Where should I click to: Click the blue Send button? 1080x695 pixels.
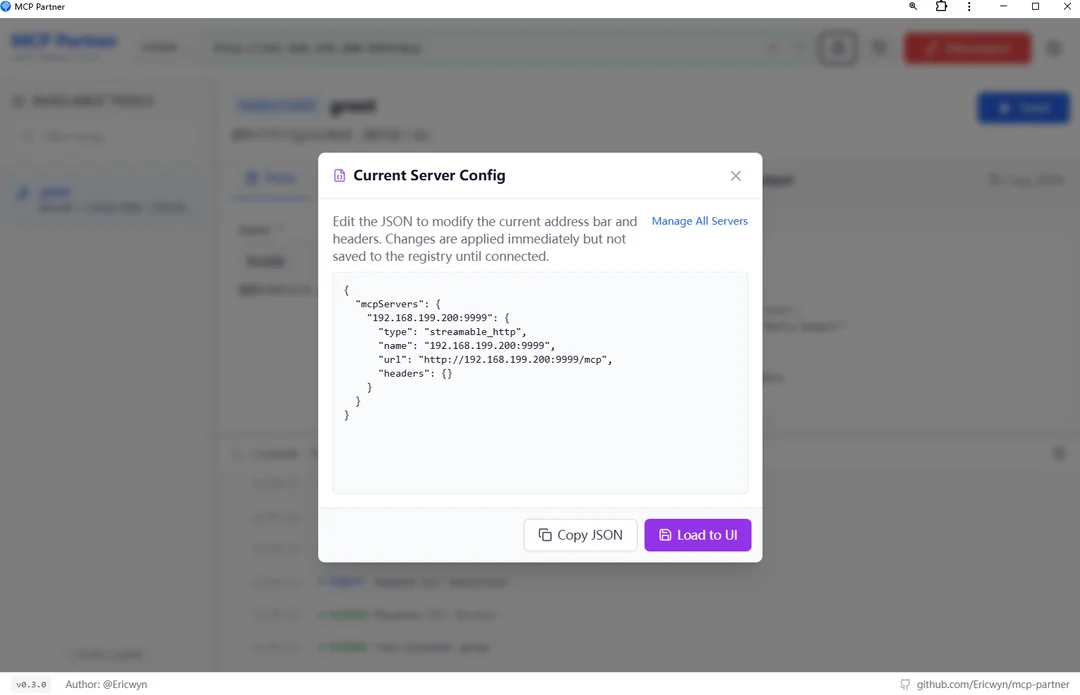pos(1024,108)
